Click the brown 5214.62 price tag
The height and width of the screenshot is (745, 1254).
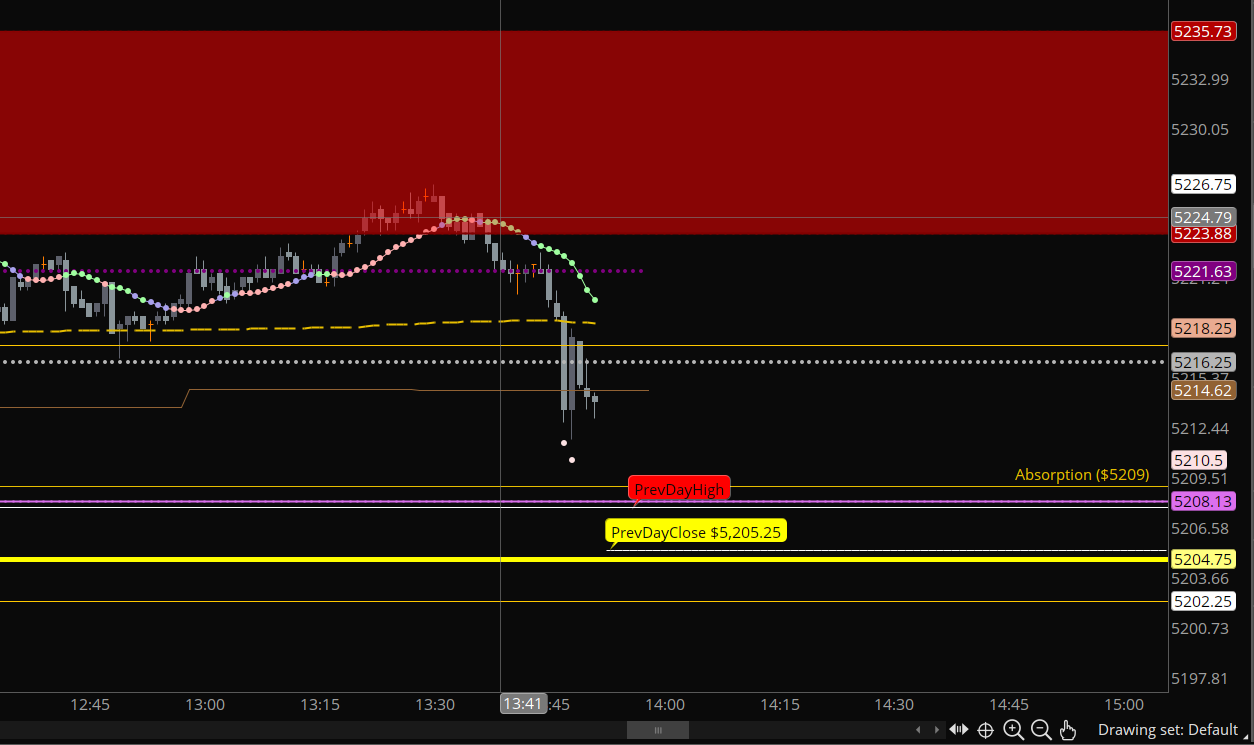click(1203, 390)
